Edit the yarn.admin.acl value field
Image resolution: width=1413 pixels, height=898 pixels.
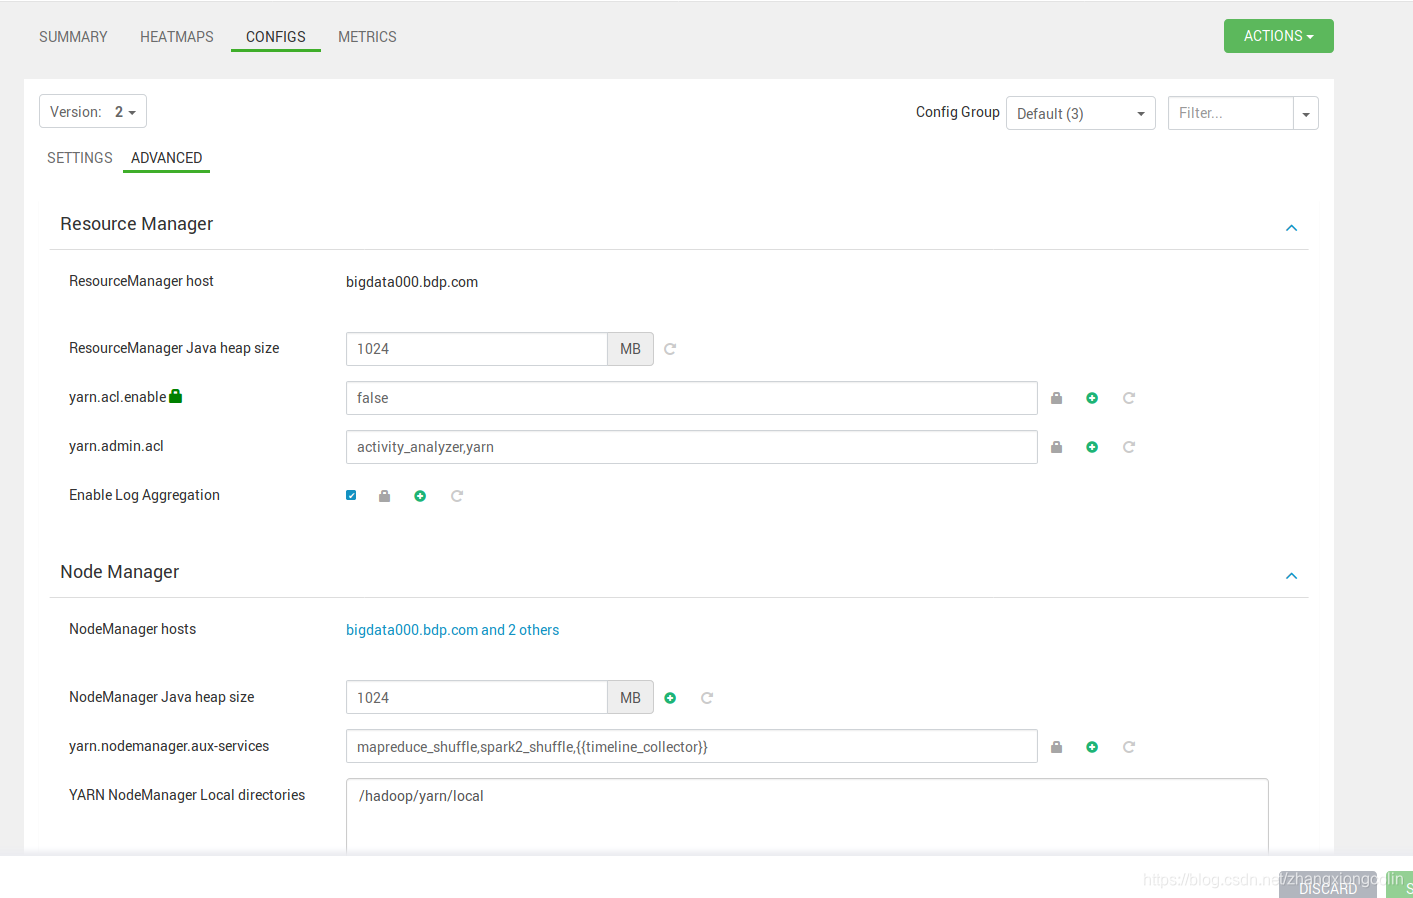[x=692, y=447]
